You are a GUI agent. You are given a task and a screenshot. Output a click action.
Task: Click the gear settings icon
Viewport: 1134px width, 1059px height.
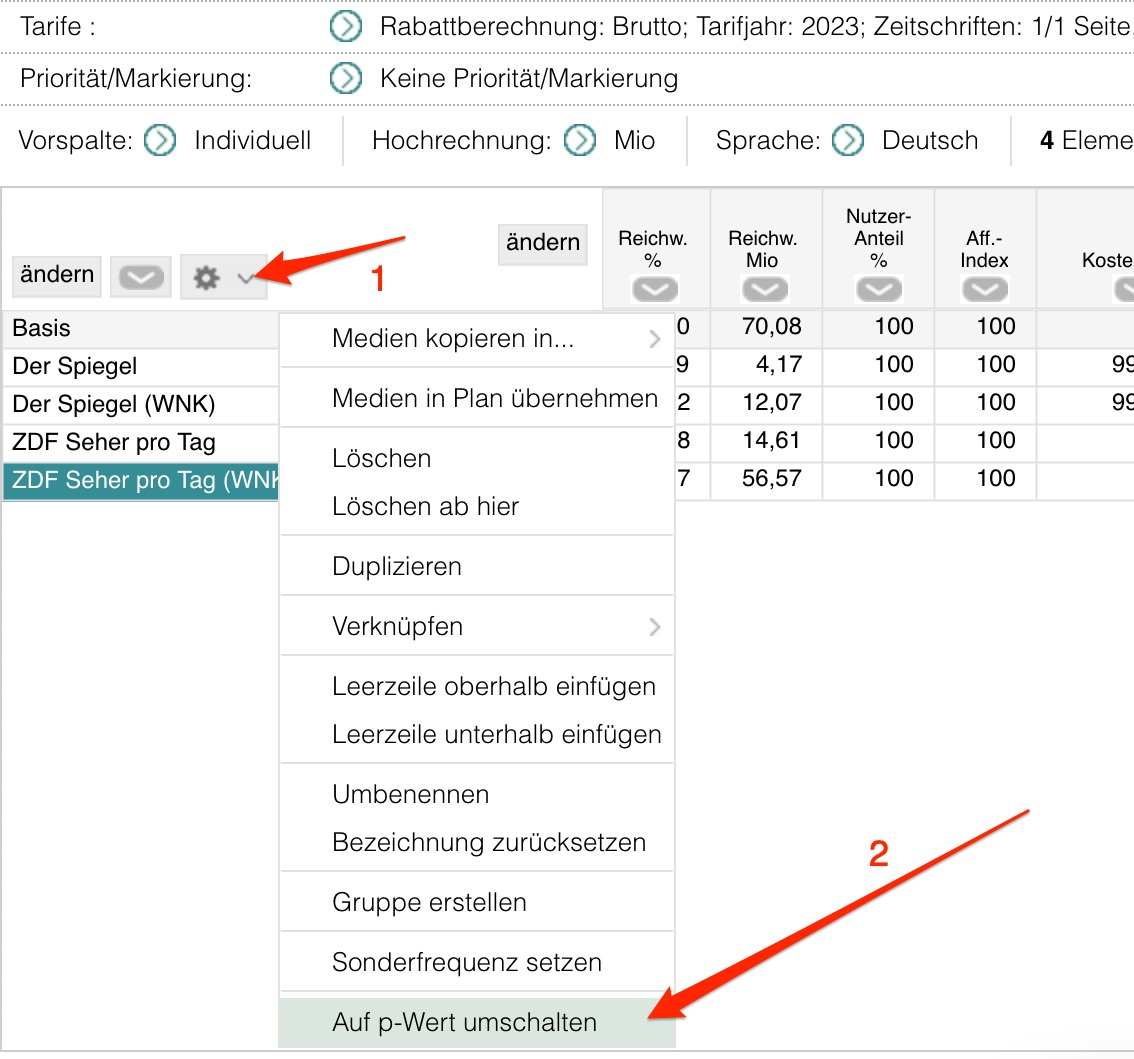click(206, 278)
